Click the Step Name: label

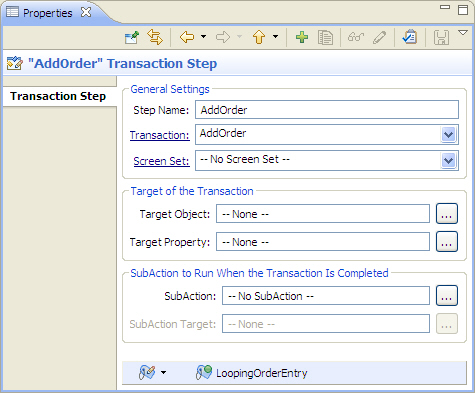[x=161, y=110]
